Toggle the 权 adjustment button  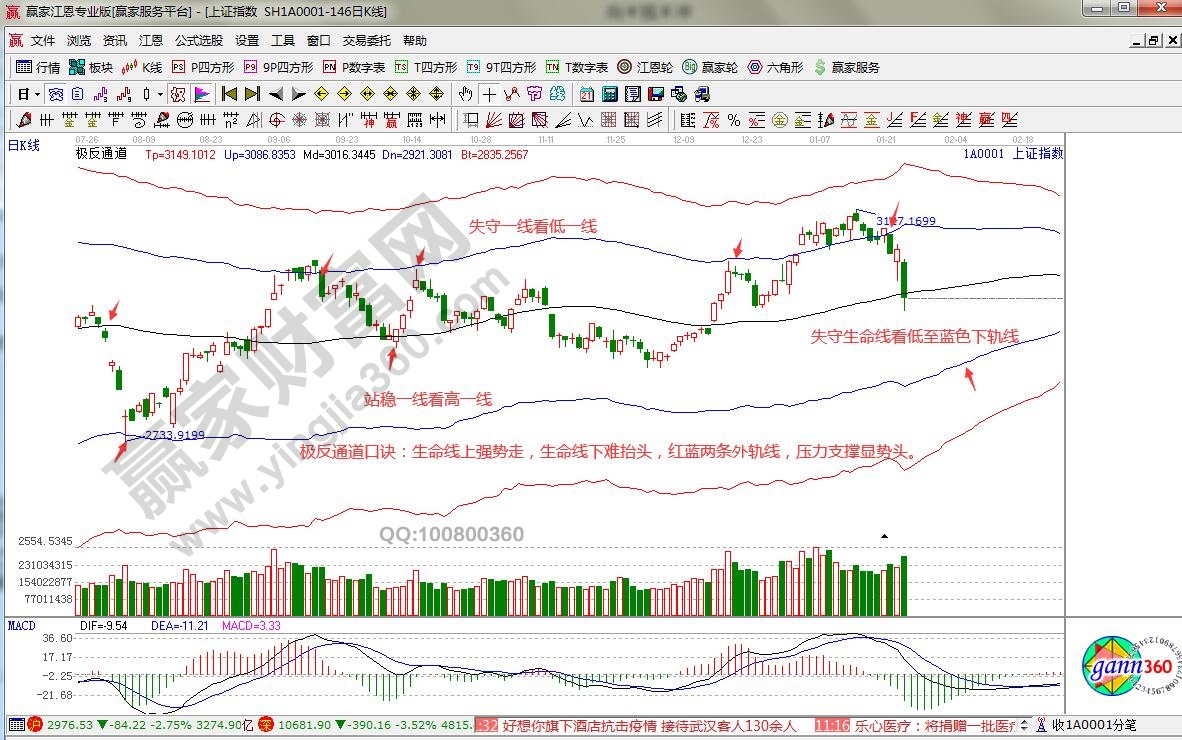pos(177,95)
